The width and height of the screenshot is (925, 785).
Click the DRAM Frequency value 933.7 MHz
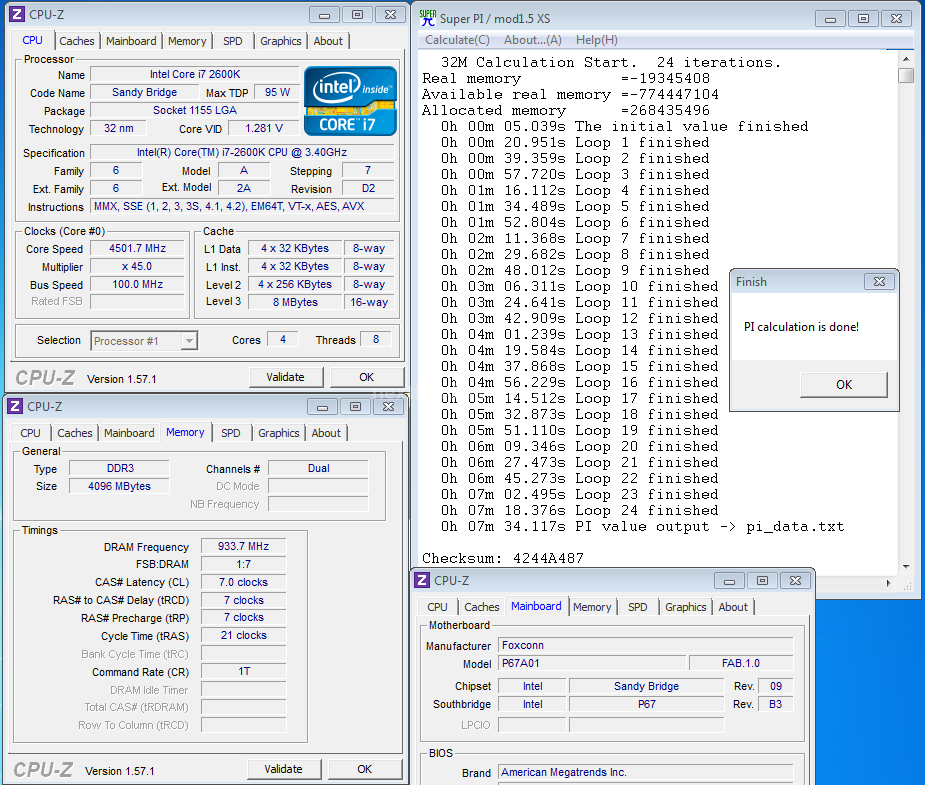coord(244,546)
